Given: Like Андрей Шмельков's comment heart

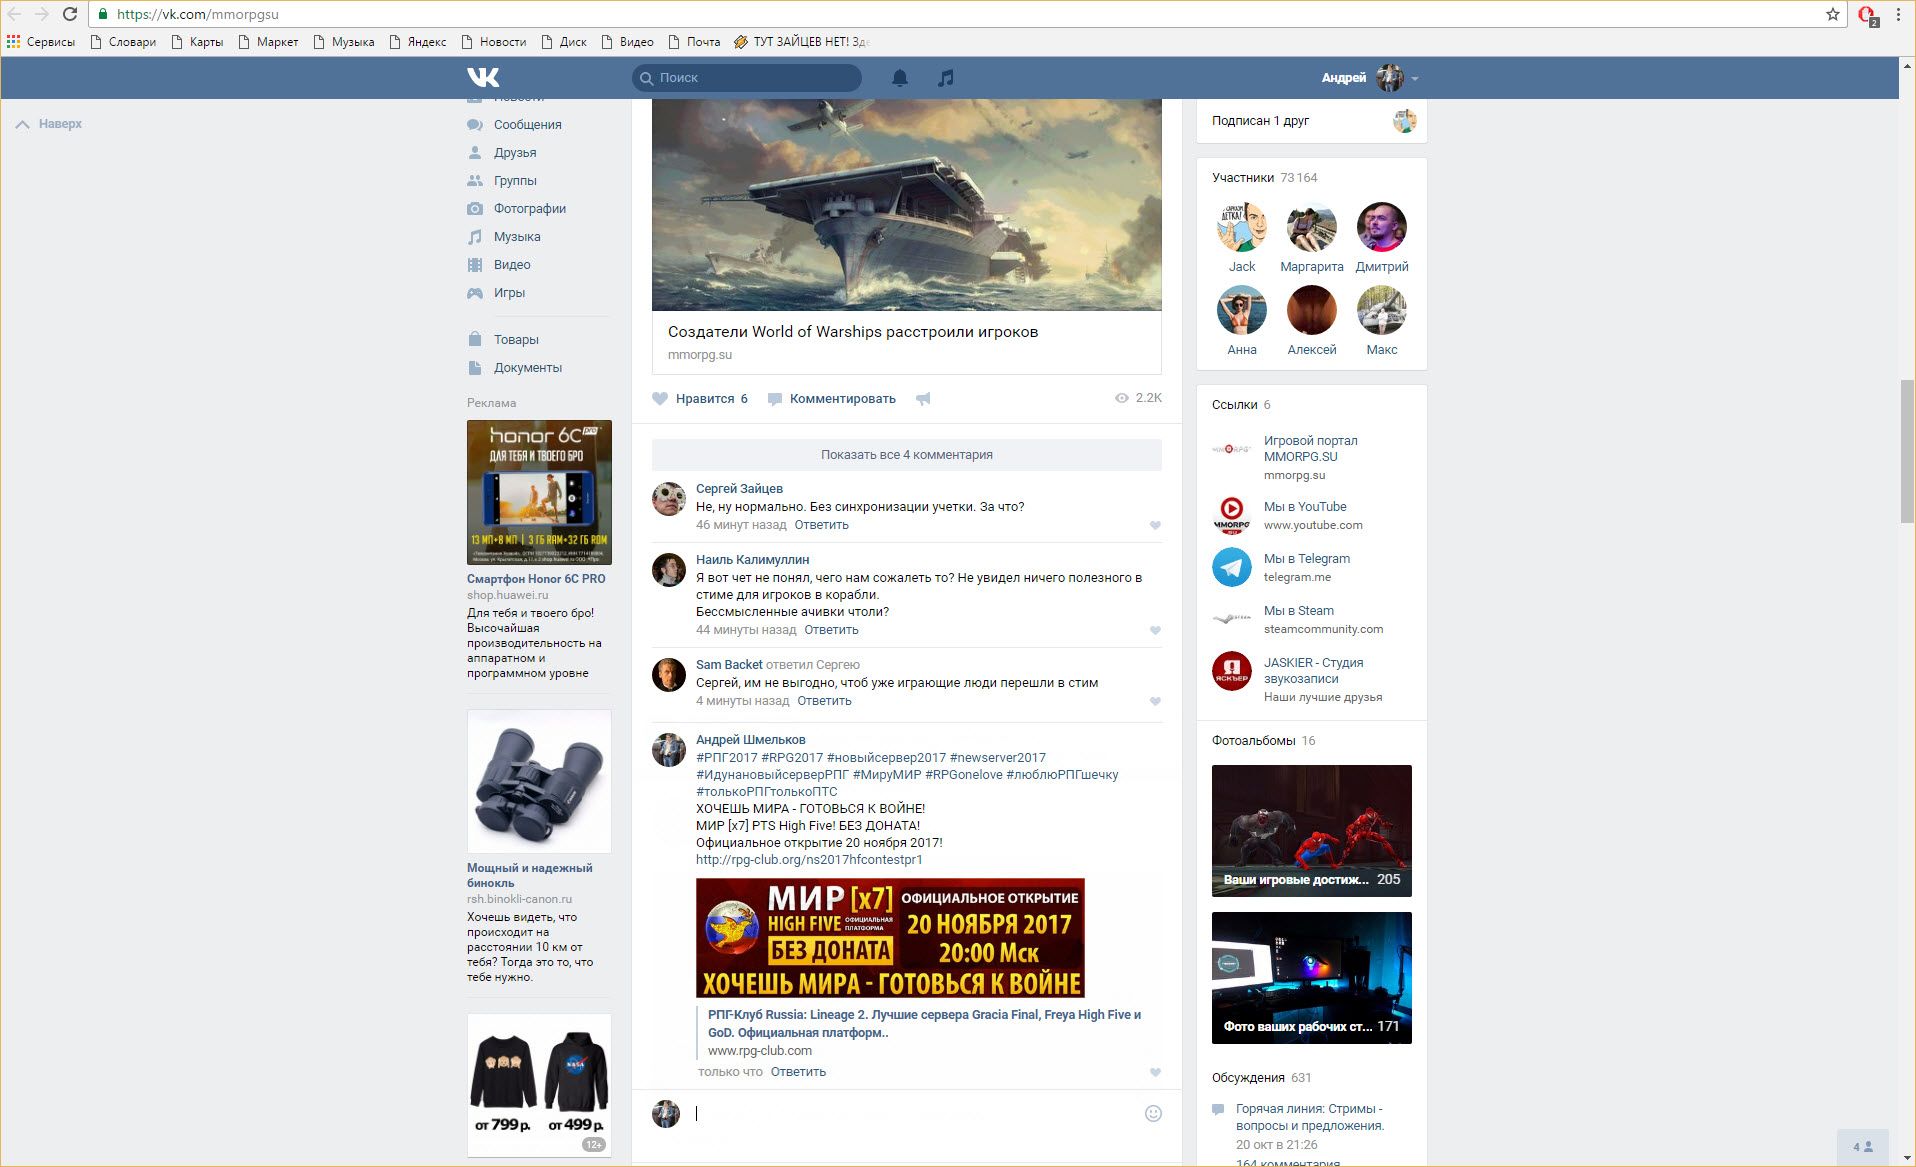Looking at the screenshot, I should 1155,1072.
